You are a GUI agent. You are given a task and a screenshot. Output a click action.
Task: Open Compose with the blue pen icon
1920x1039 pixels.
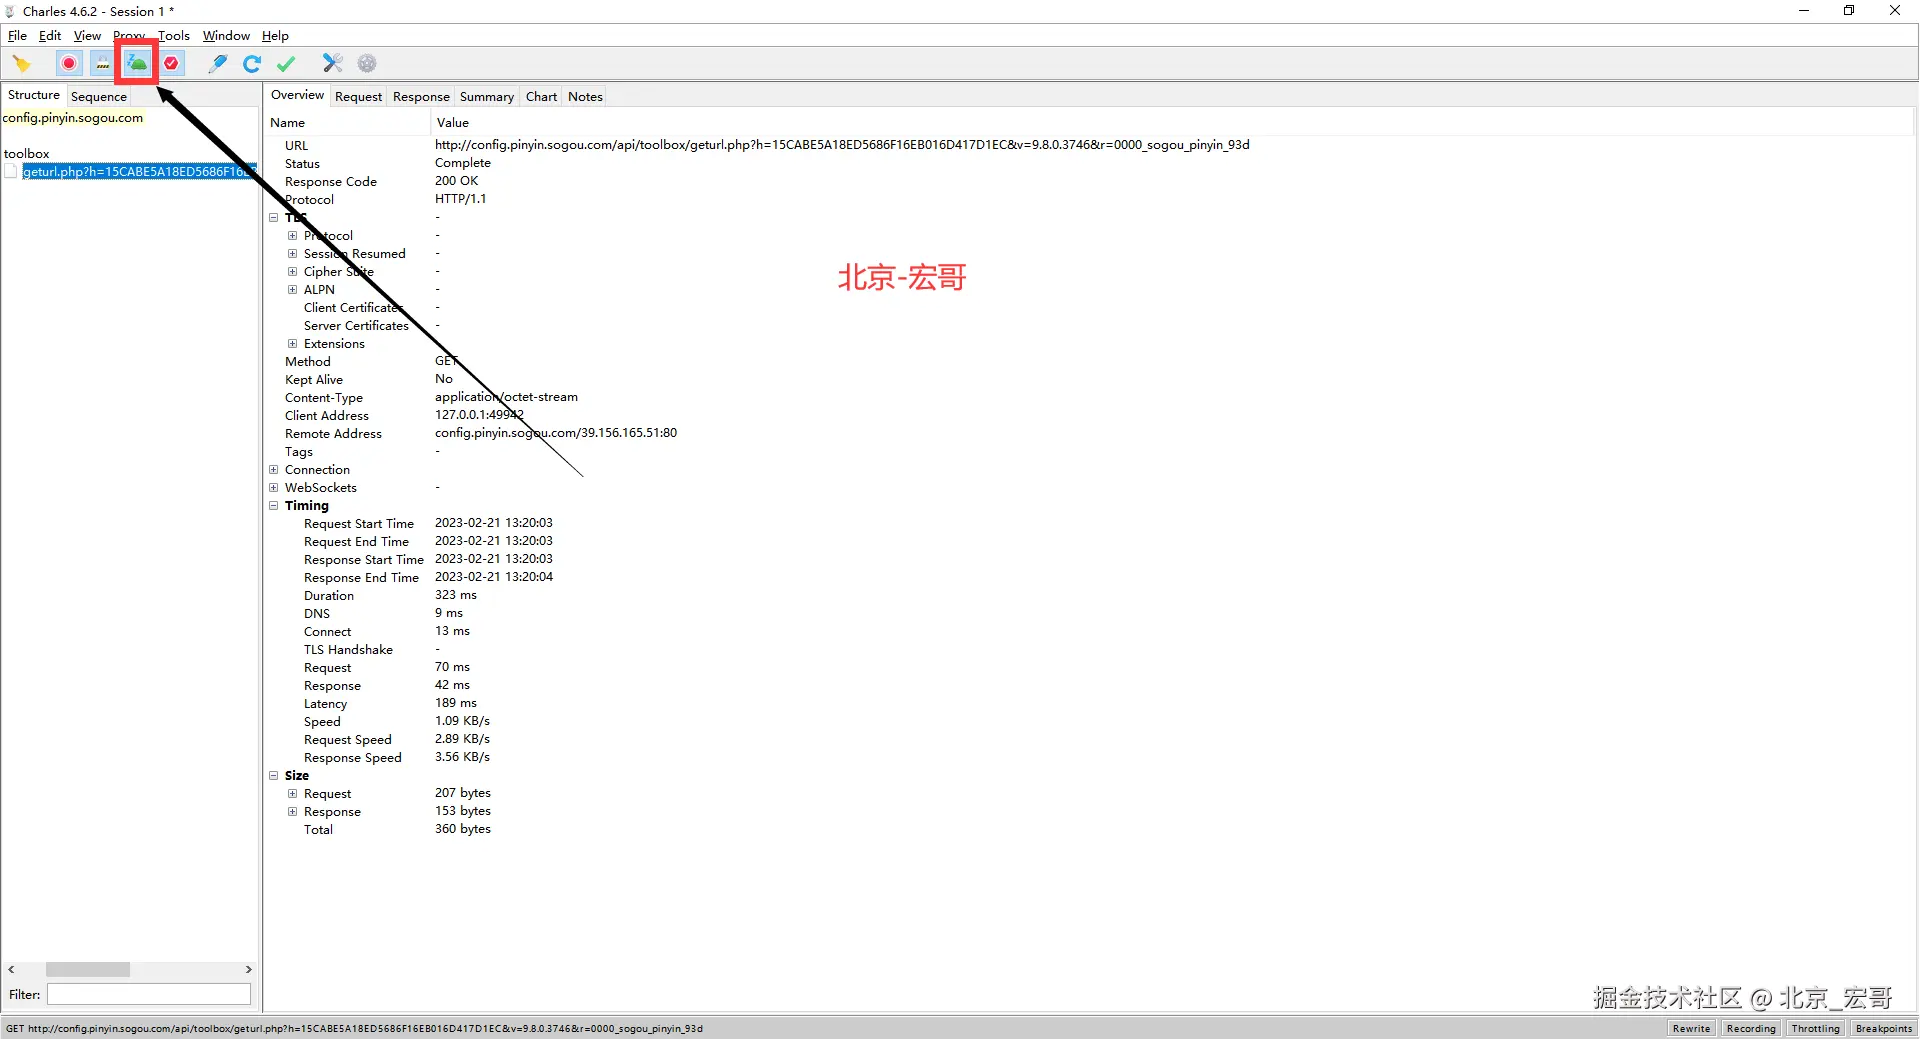[x=217, y=64]
